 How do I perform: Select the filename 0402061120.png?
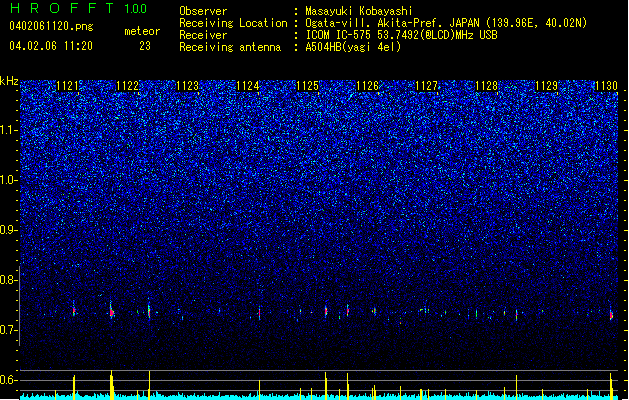point(51,26)
